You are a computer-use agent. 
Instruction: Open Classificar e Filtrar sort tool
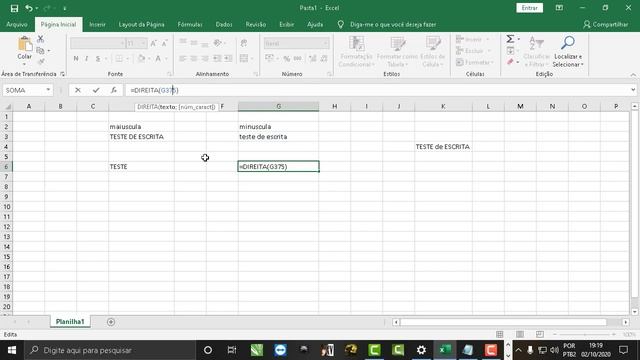pos(536,51)
